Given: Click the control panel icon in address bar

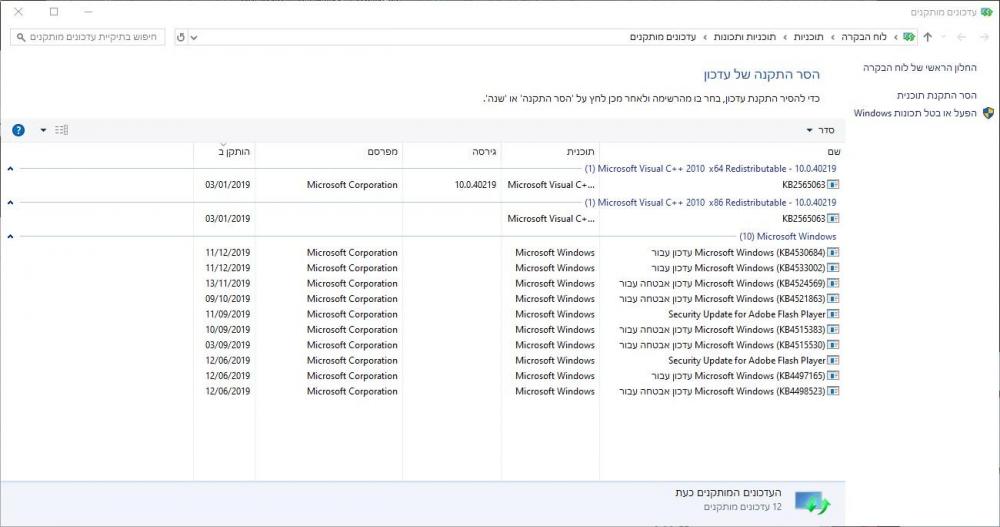Looking at the screenshot, I should point(909,37).
